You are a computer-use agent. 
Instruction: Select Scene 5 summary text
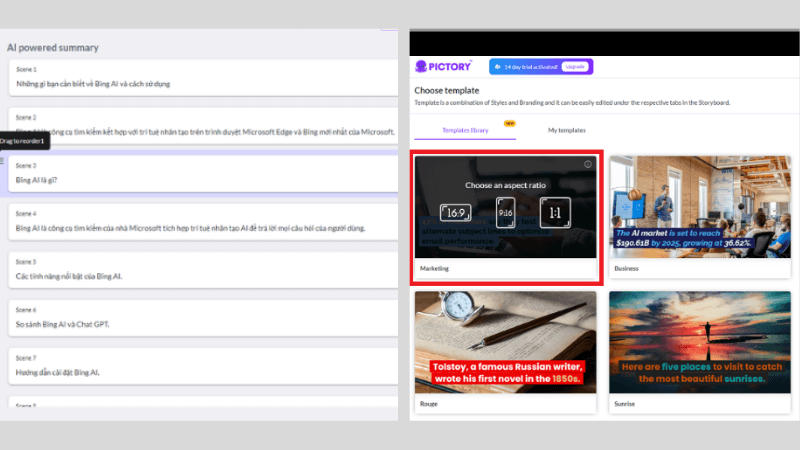coord(68,276)
